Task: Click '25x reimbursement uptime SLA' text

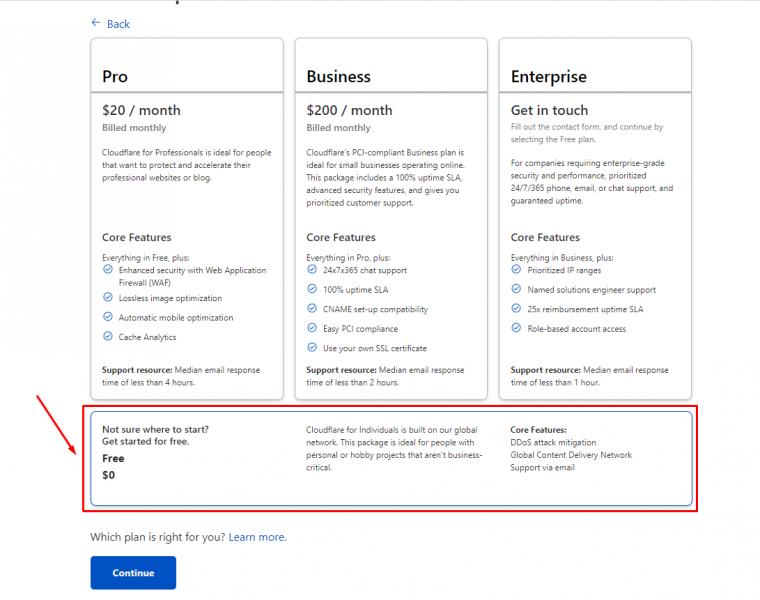Action: pyautogui.click(x=585, y=309)
